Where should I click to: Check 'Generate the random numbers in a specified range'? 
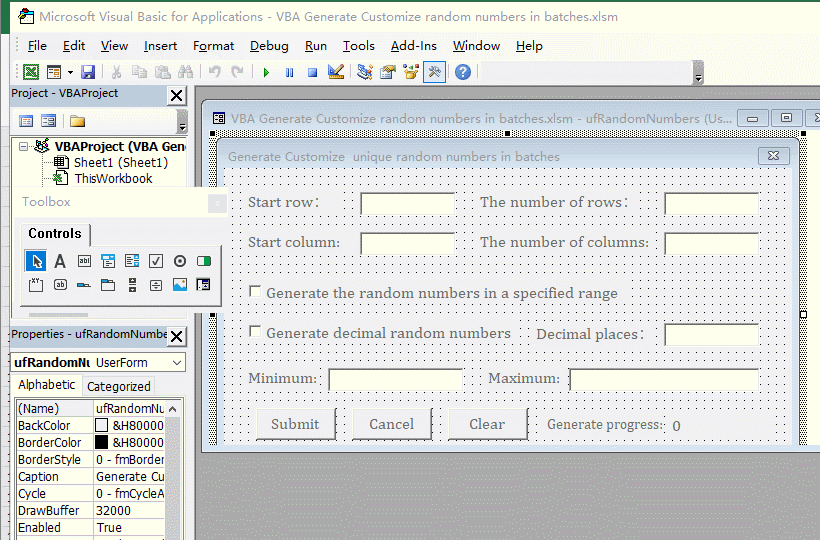255,291
